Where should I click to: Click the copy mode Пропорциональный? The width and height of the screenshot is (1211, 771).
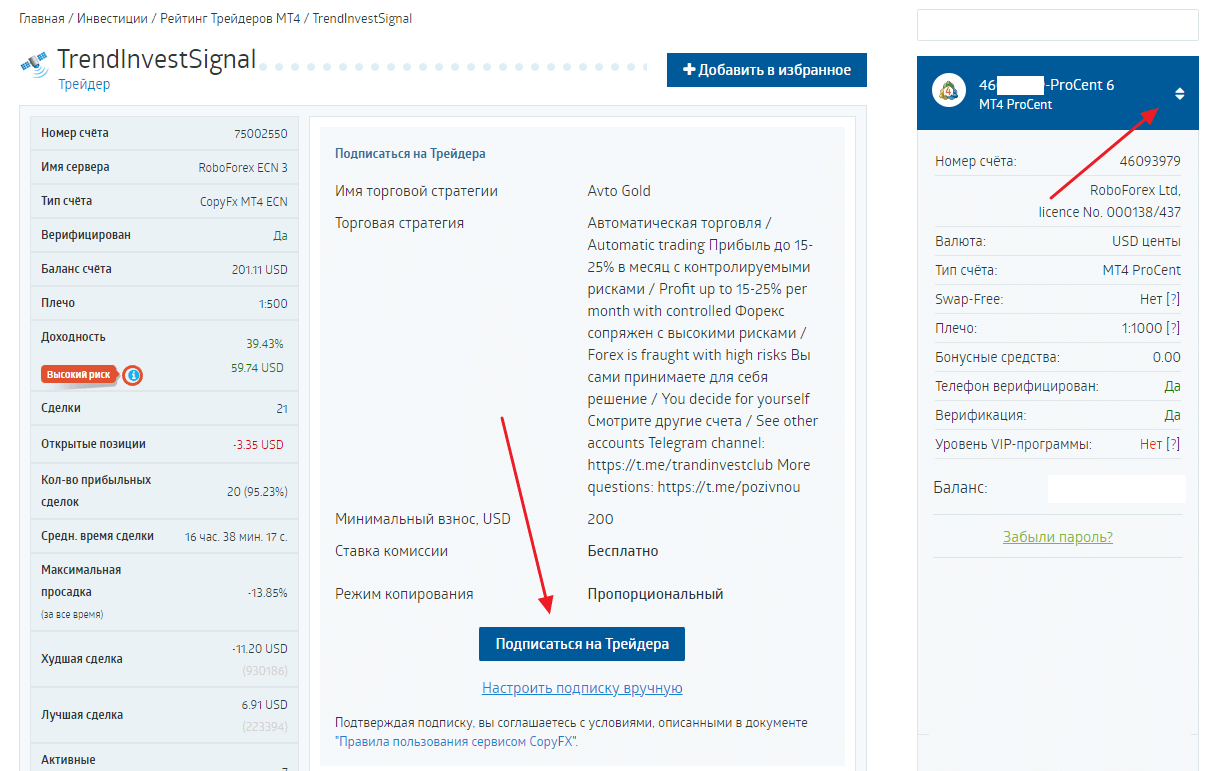pos(655,594)
